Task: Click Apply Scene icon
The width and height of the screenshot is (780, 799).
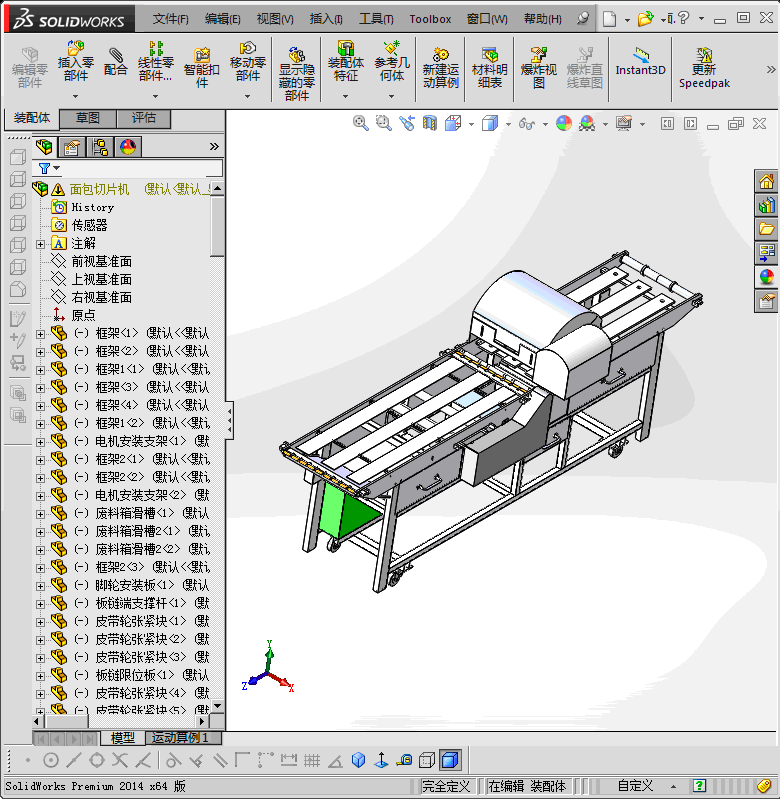Action: [x=587, y=123]
